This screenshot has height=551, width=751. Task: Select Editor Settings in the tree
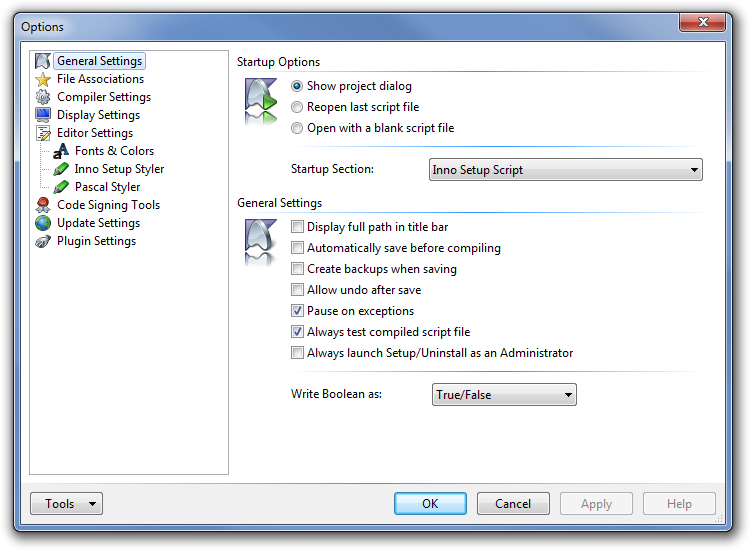click(x=95, y=133)
